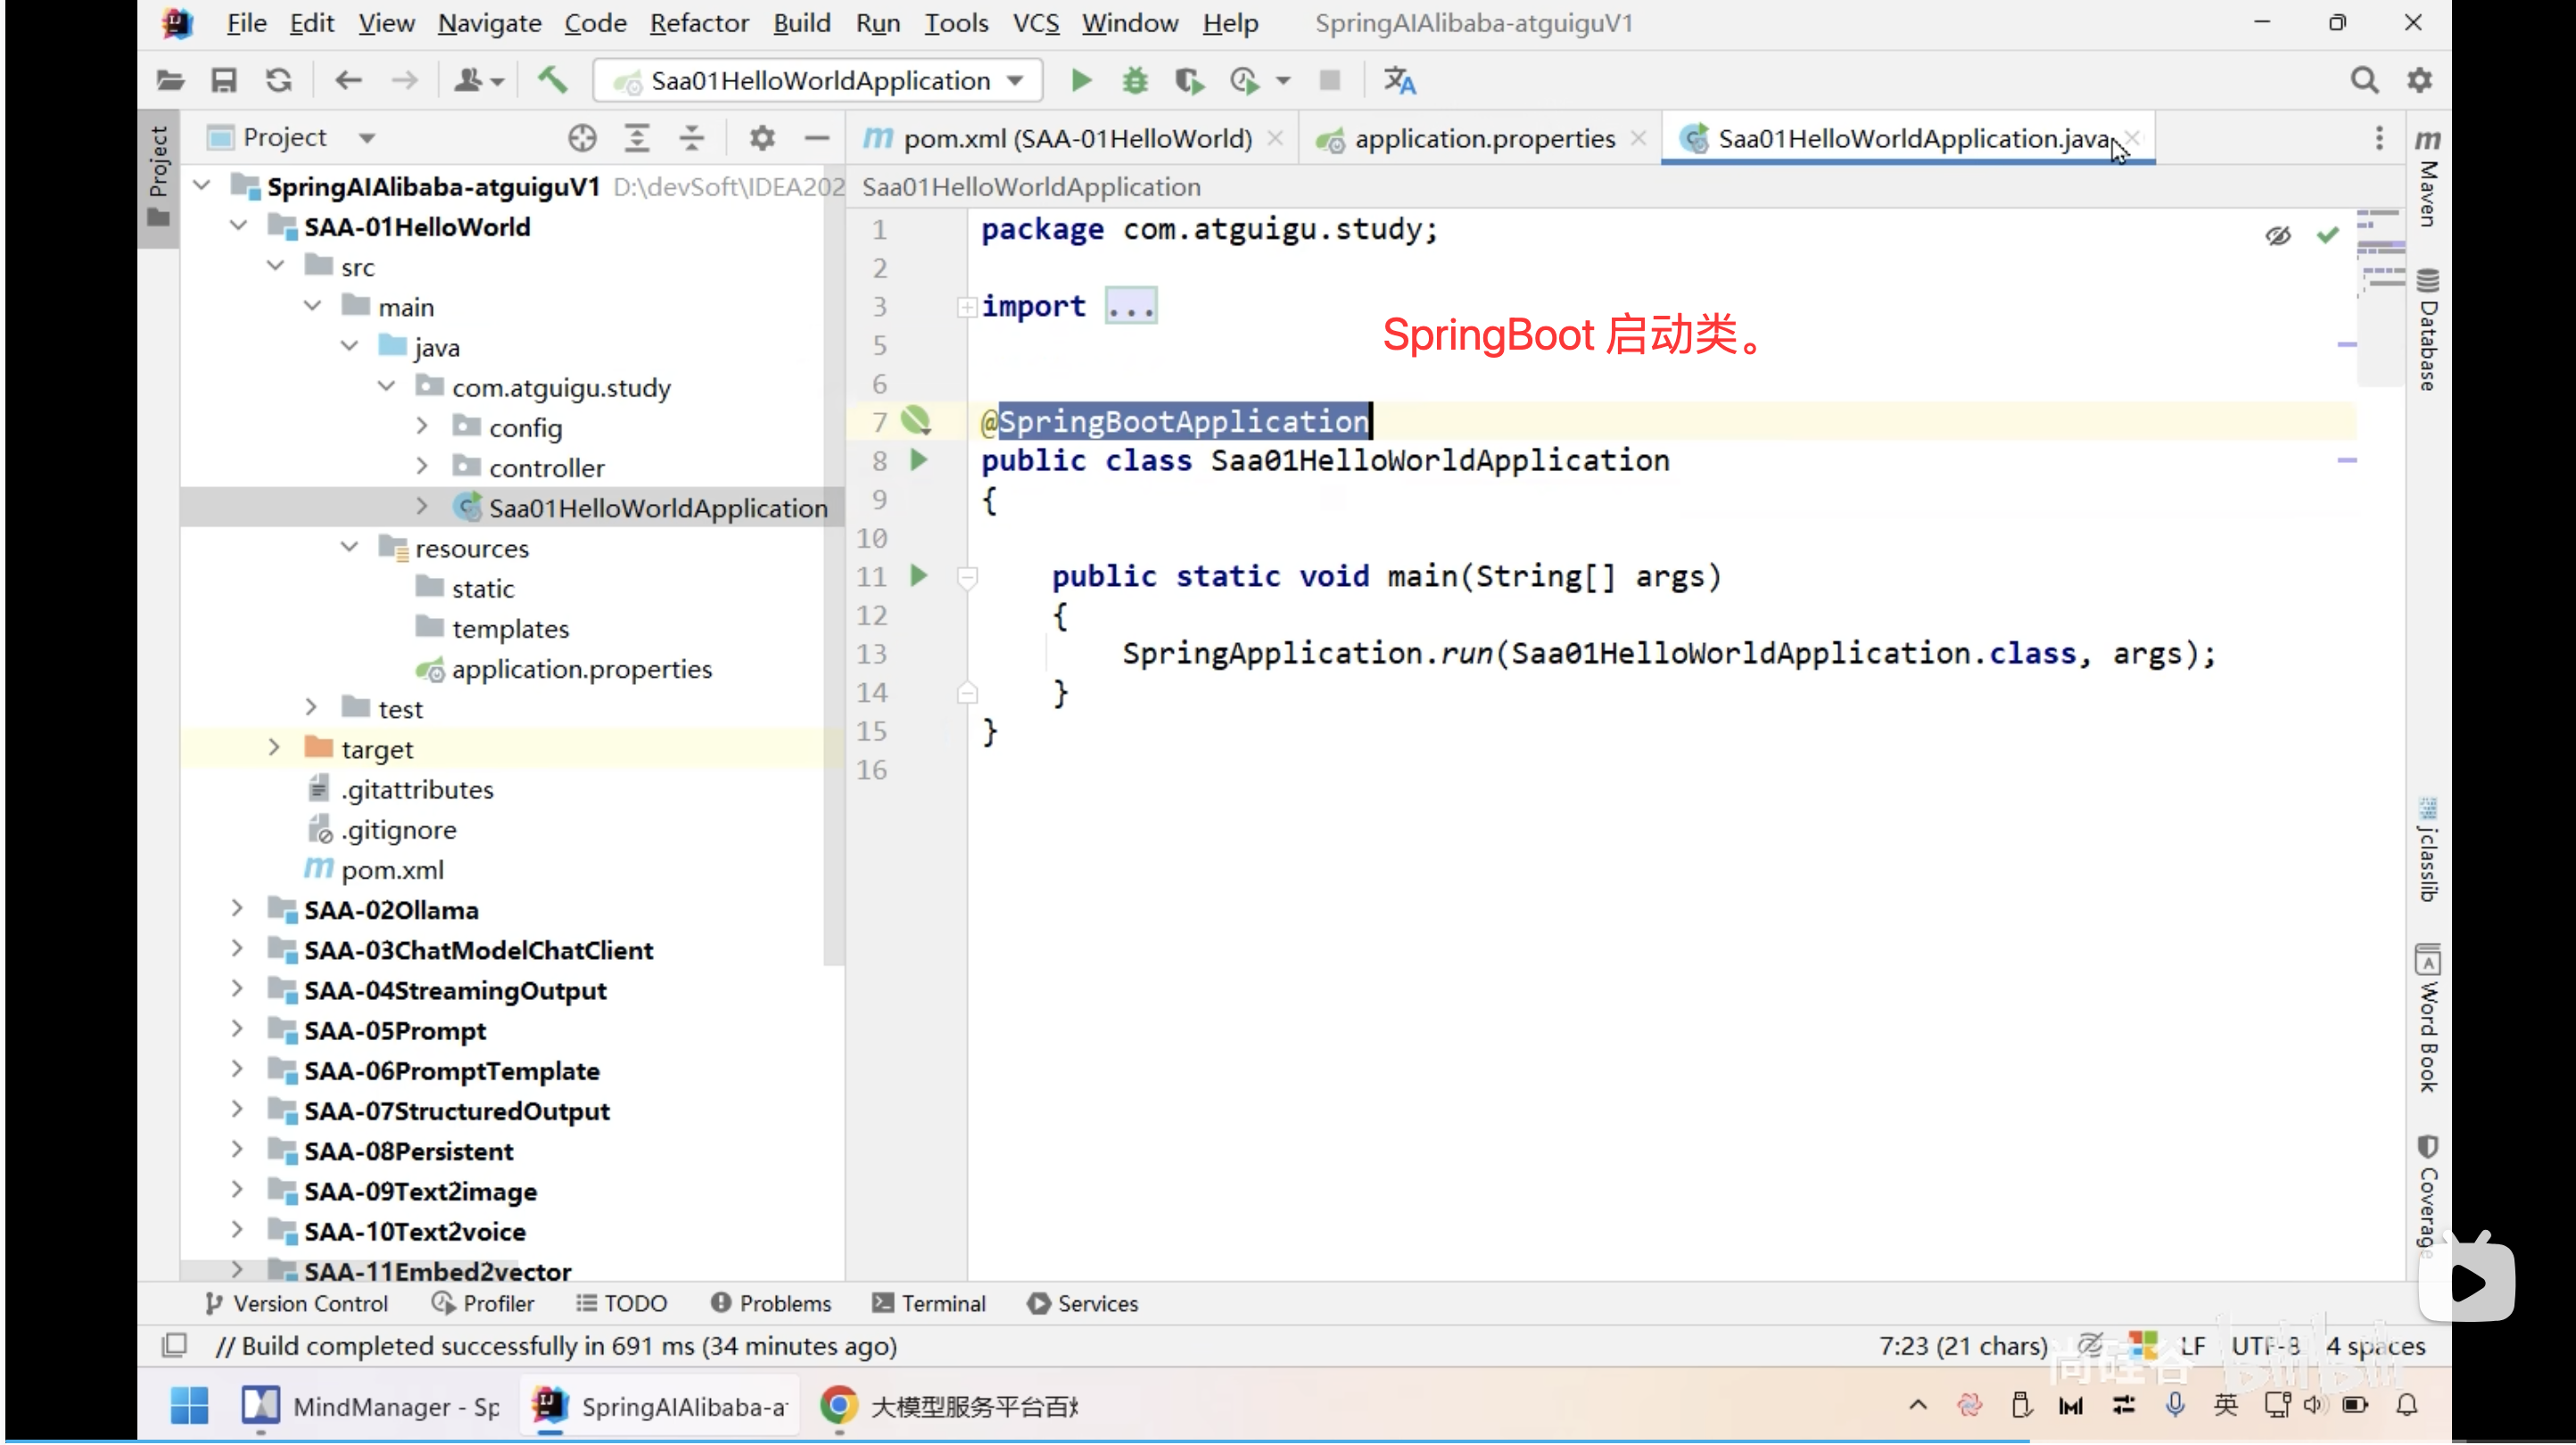Toggle the Project side panel stripe
2576x1445 pixels.
159,175
